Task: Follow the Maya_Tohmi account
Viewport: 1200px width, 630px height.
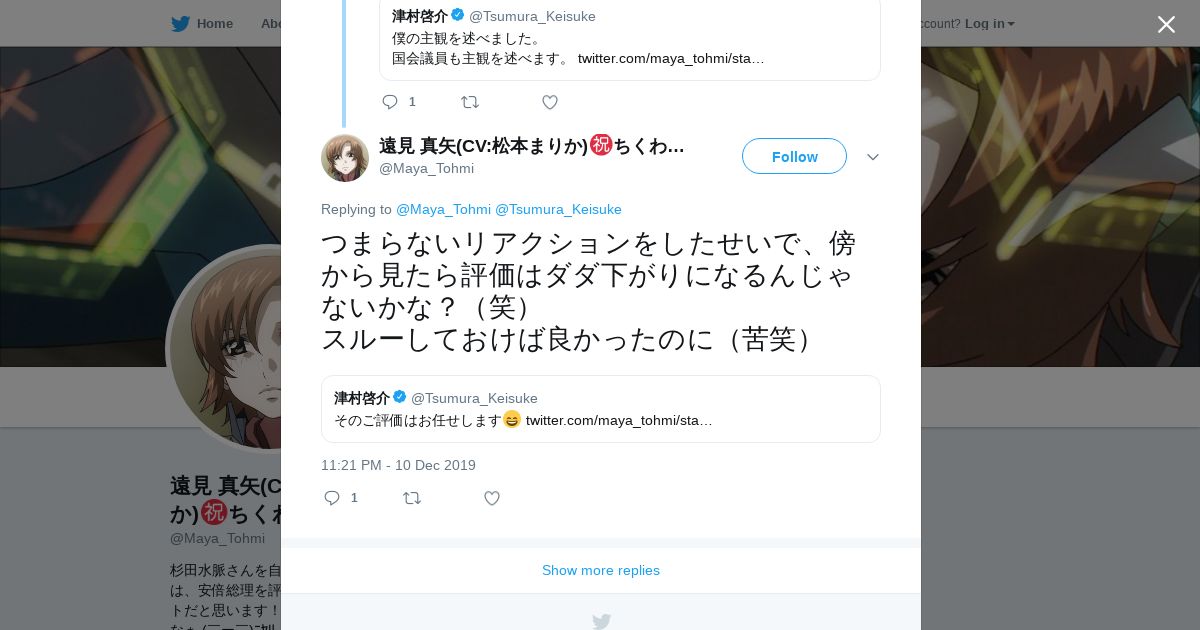Action: 794,156
